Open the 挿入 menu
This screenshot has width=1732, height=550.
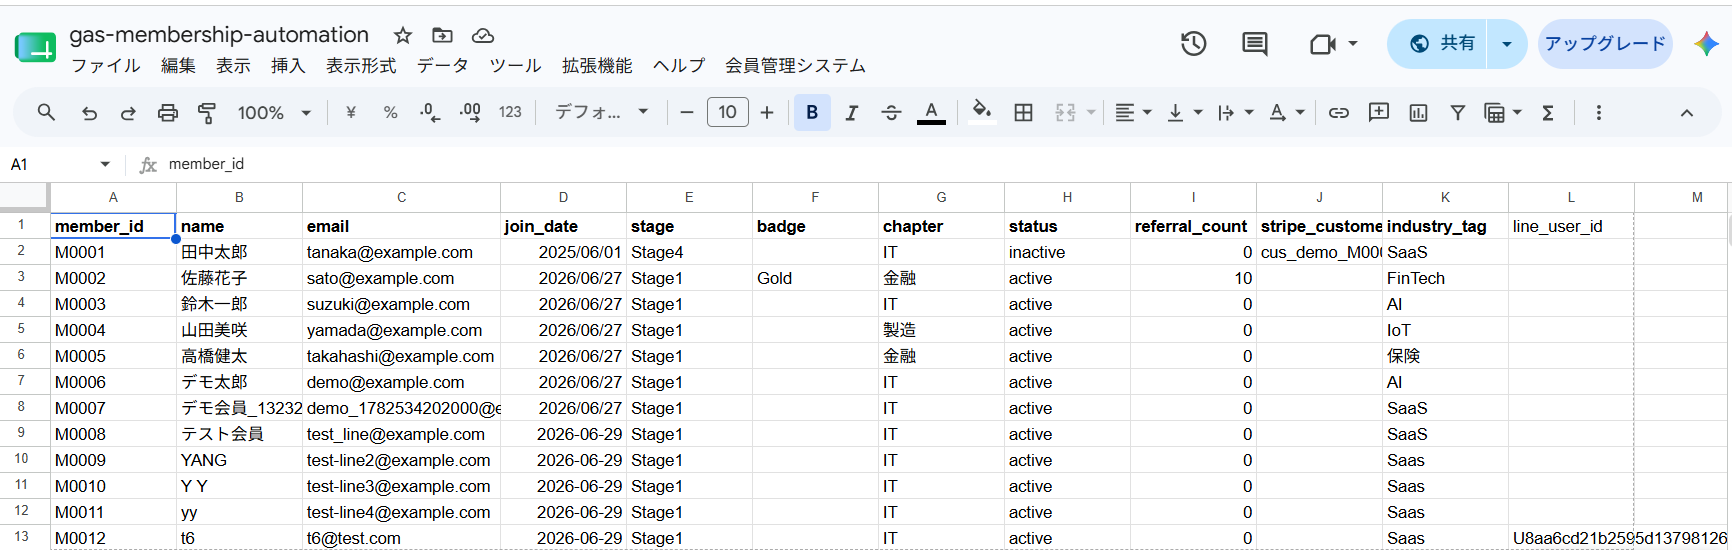288,66
